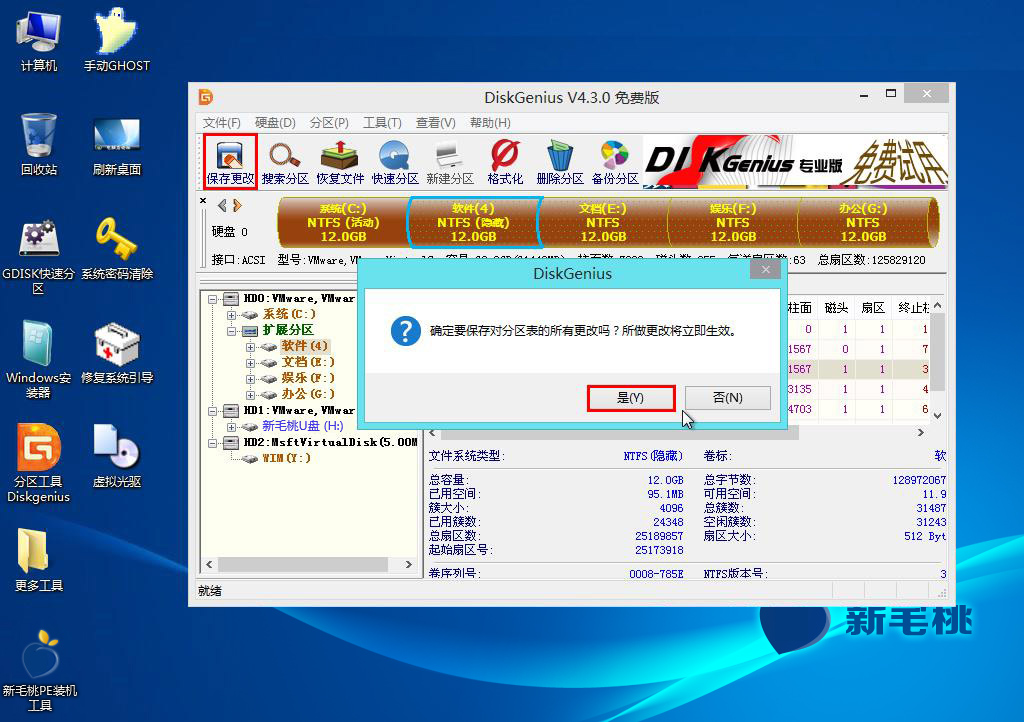
Task: Select 软件(4) hidden partition bar segment
Action: (473, 223)
